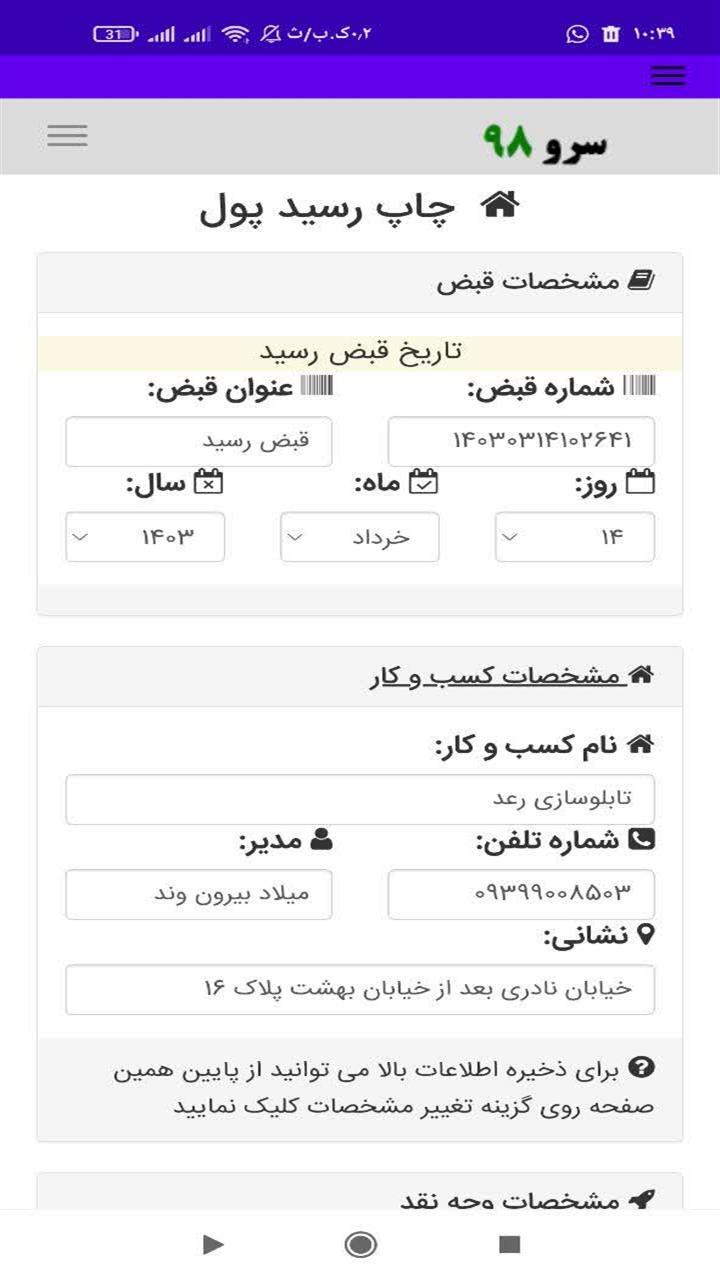Screen dimensions: 720x1280
Task: Click the calendar icon next to روز label
Action: point(642,481)
